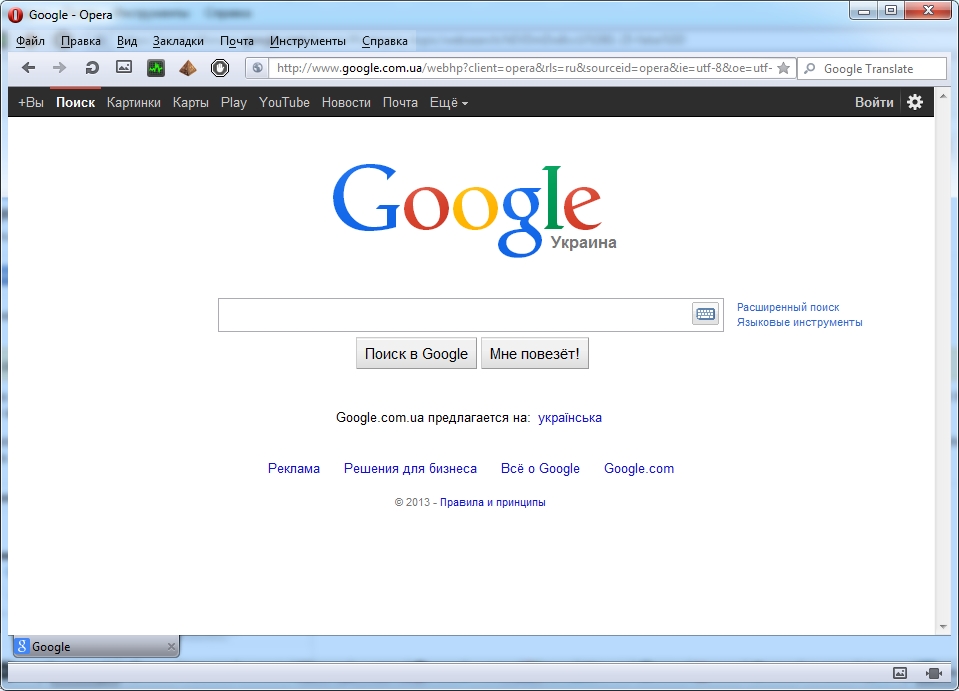The image size is (959, 691).
Task: Open the Инструменты menu
Action: 307,41
